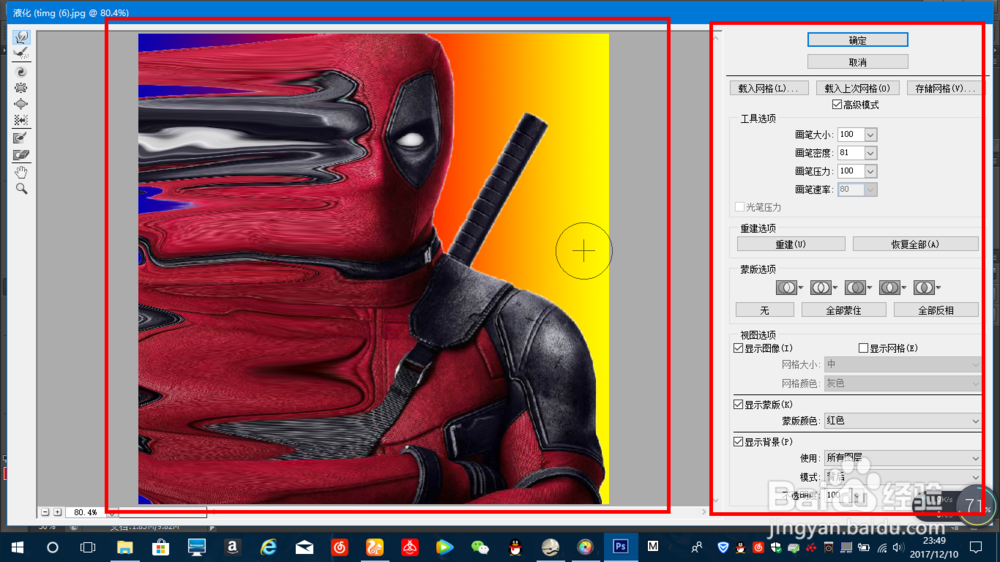Click the zoom in plus button

[57, 512]
